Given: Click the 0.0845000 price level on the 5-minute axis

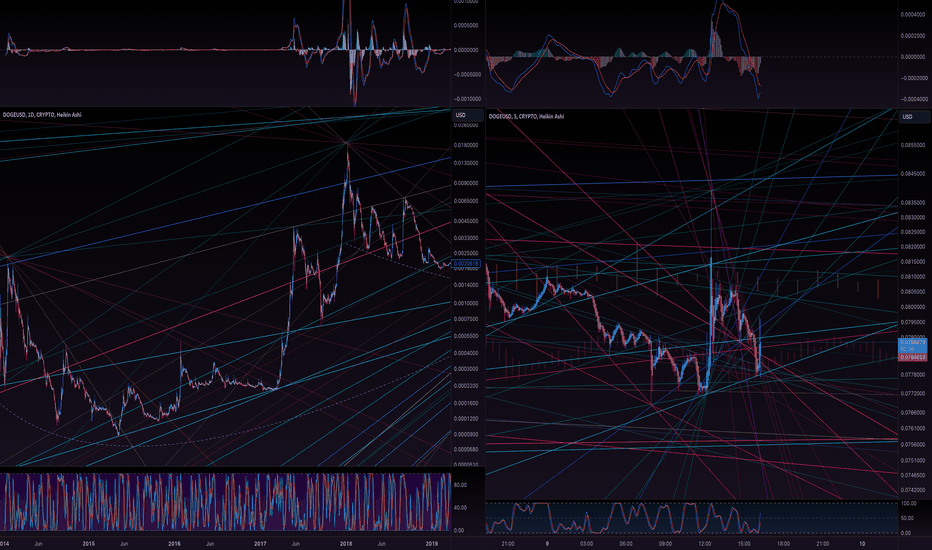Looking at the screenshot, I should click(913, 174).
